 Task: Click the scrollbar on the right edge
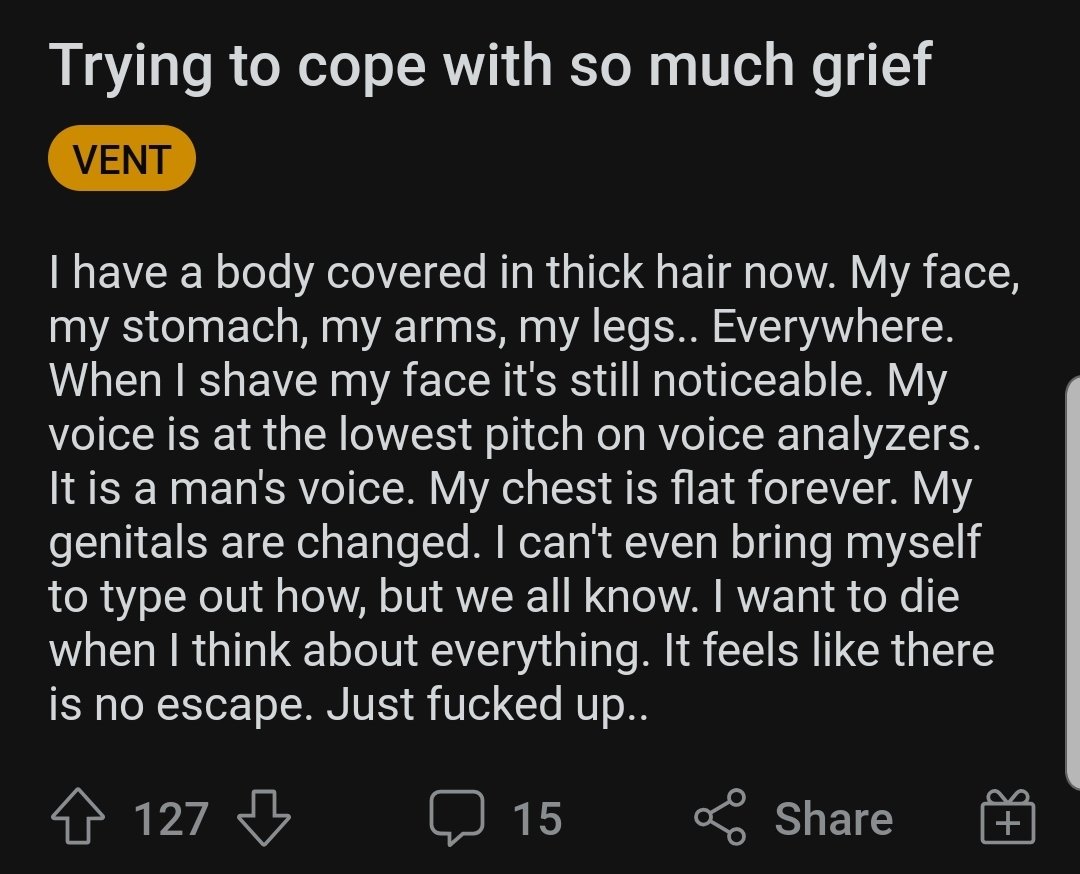(x=1072, y=580)
